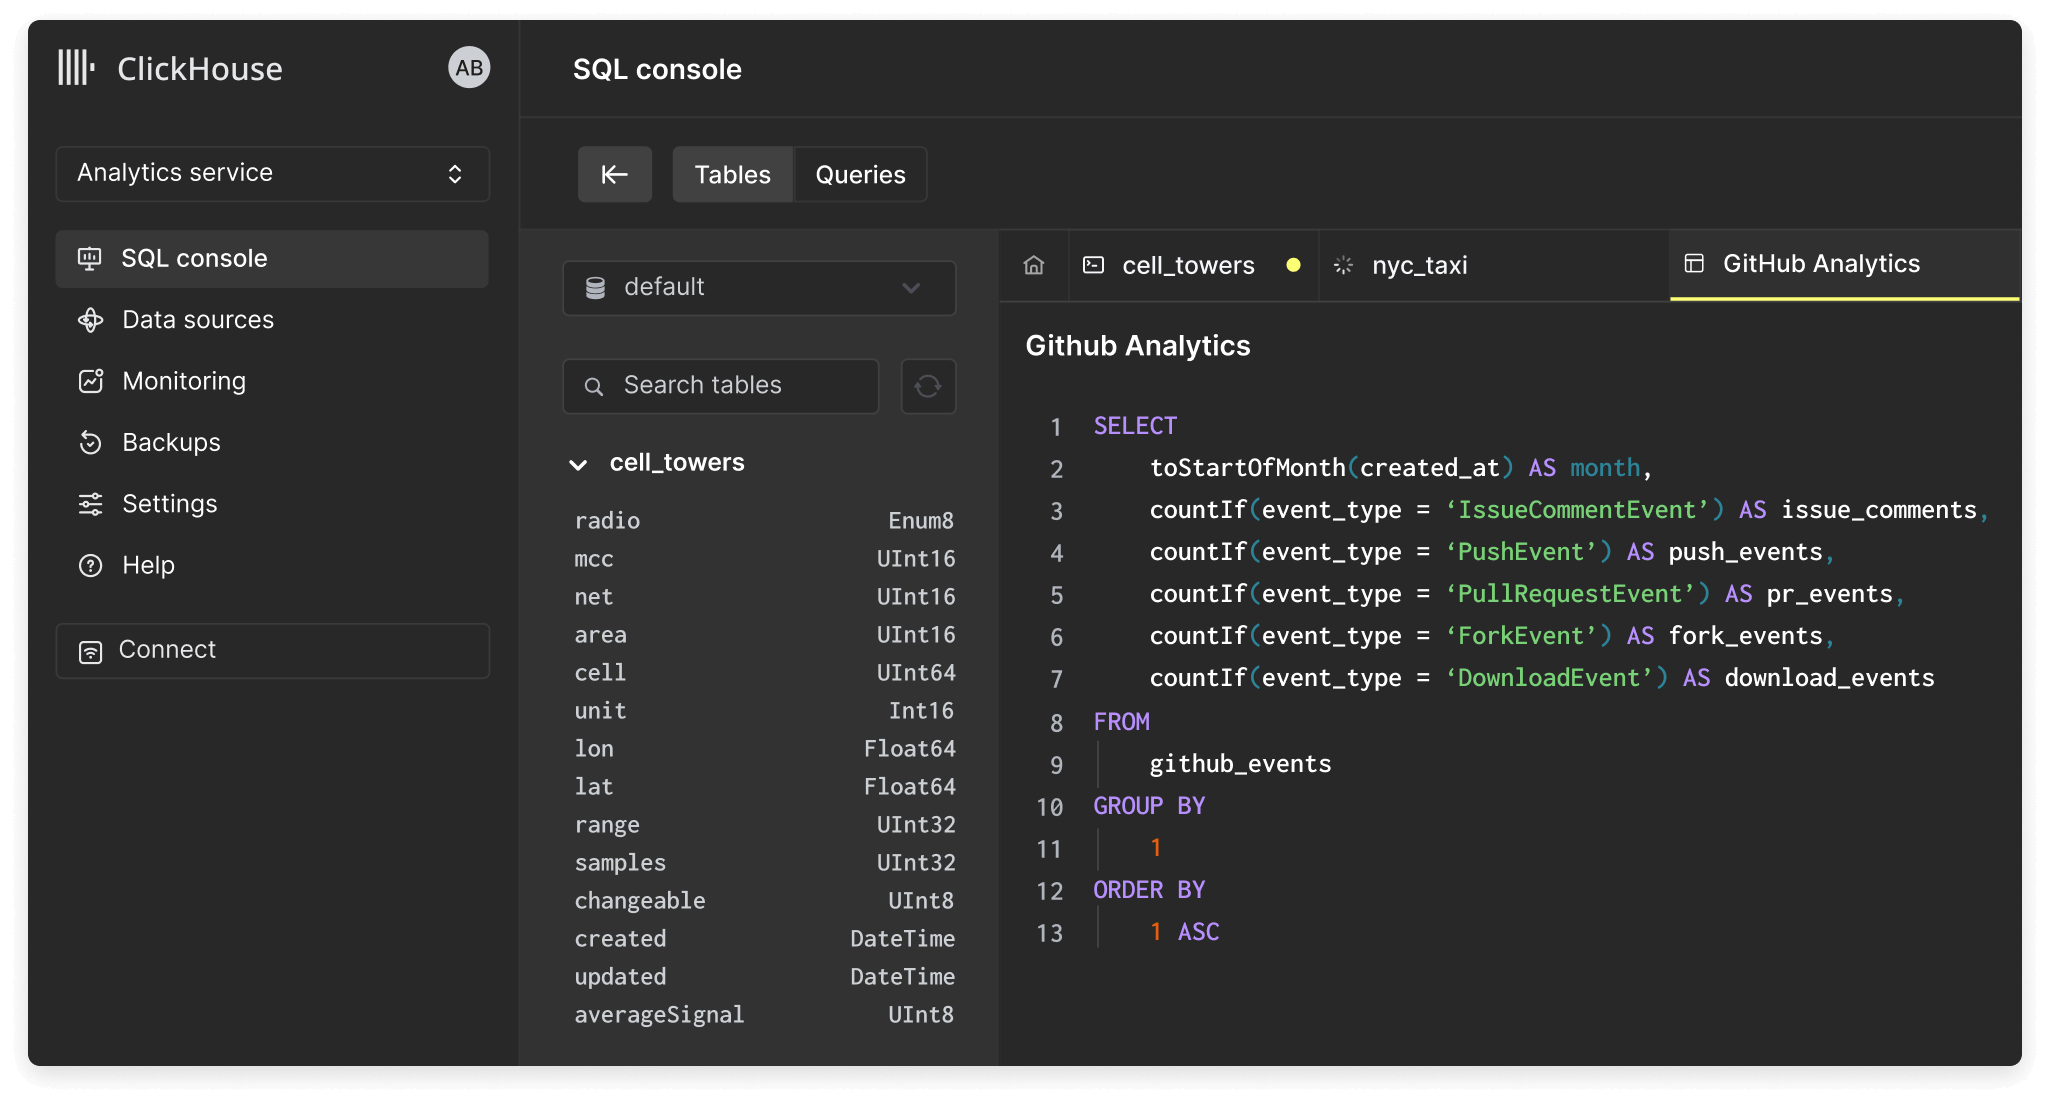The width and height of the screenshot is (2050, 1102).
Task: Open the Analytics service selector
Action: [272, 173]
